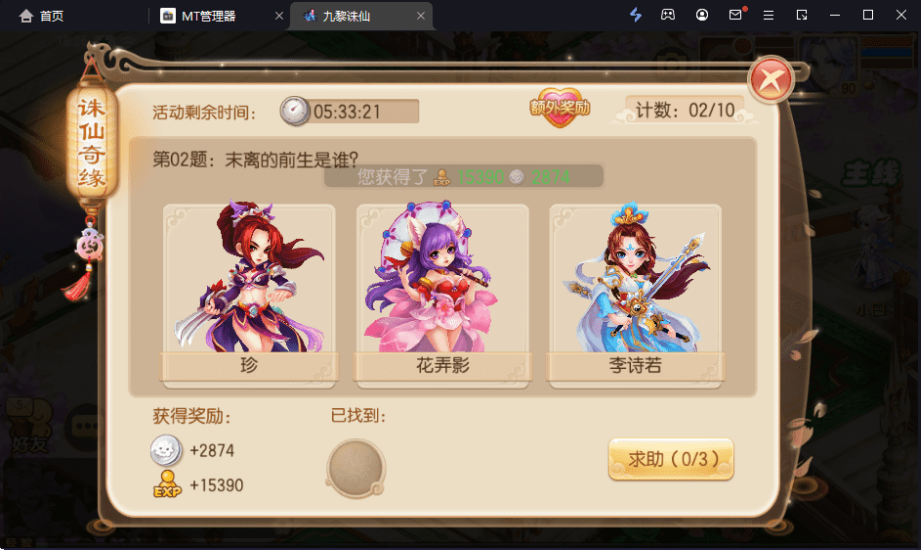Viewport: 921px width, 550px height.
Task: Click the lightning bolt boost icon
Action: click(636, 15)
